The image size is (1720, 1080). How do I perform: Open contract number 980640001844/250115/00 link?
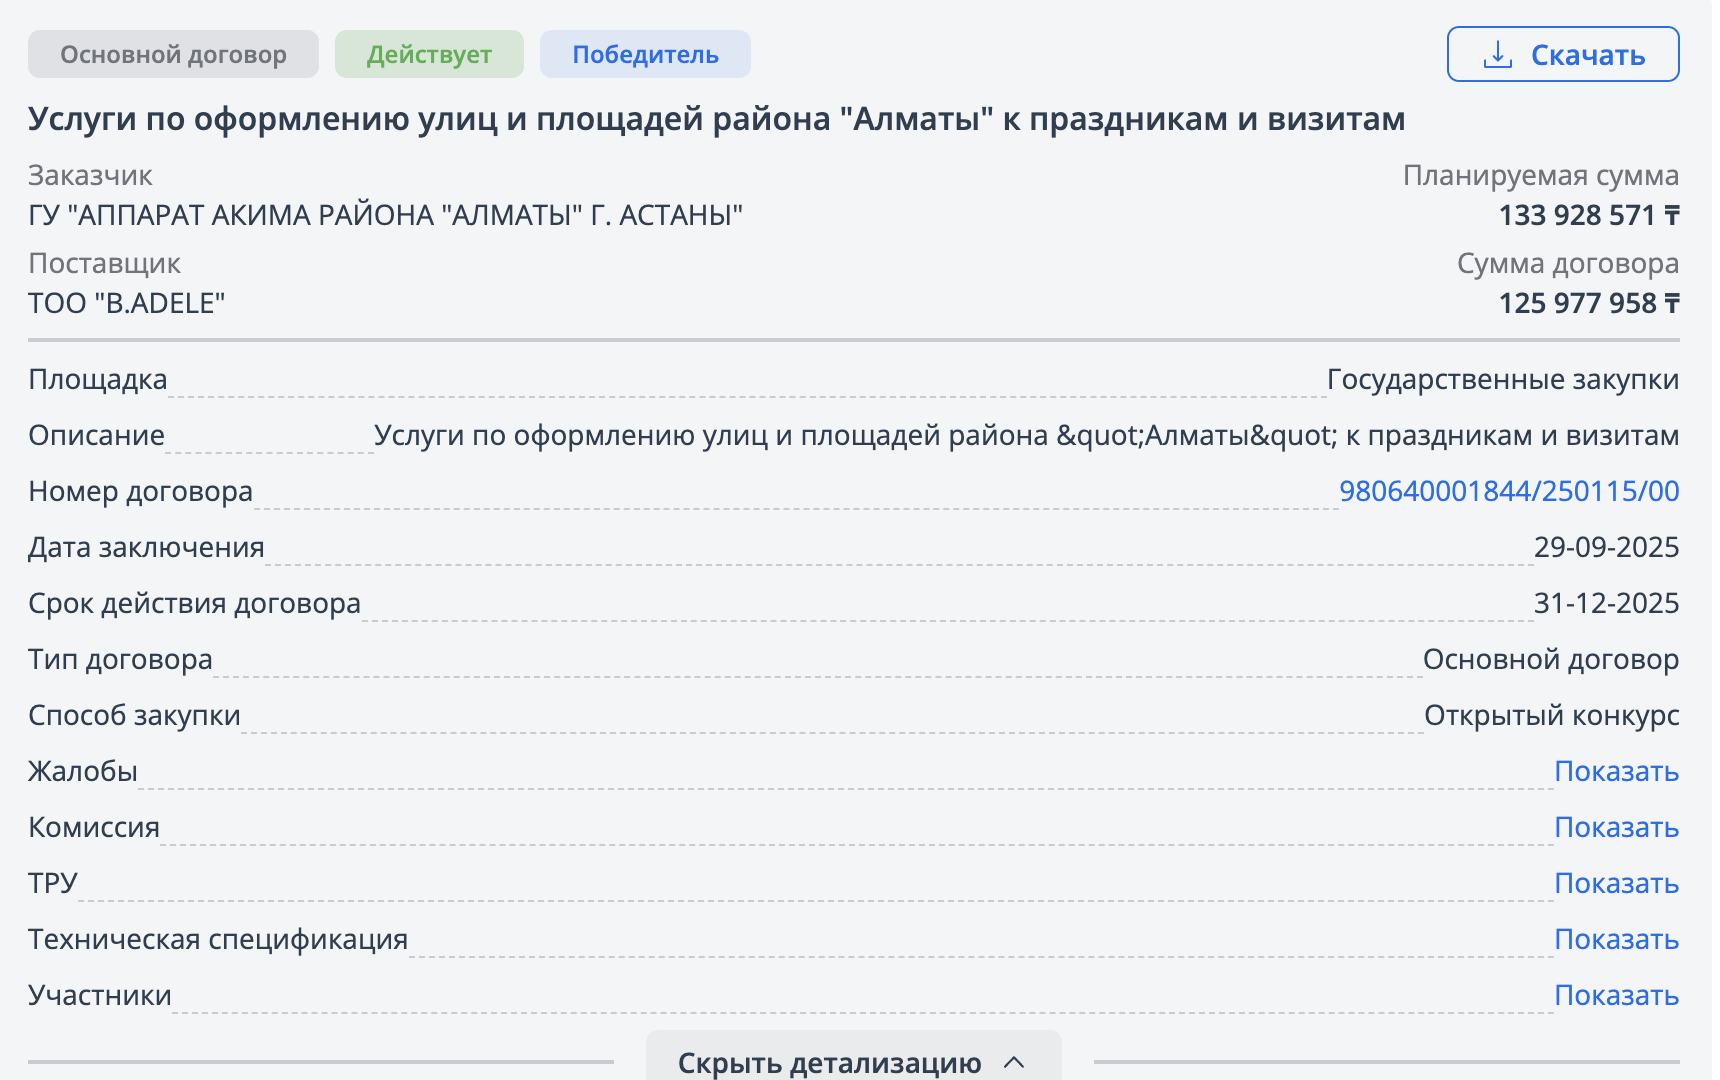(1508, 491)
